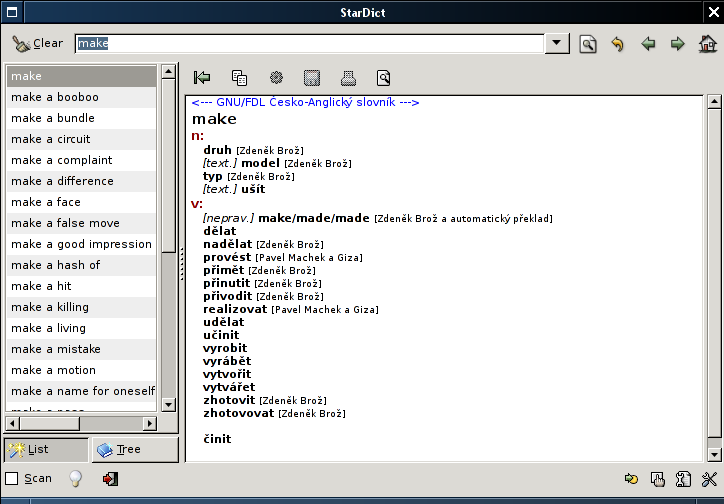Go forward with the right green arrow

tap(677, 44)
